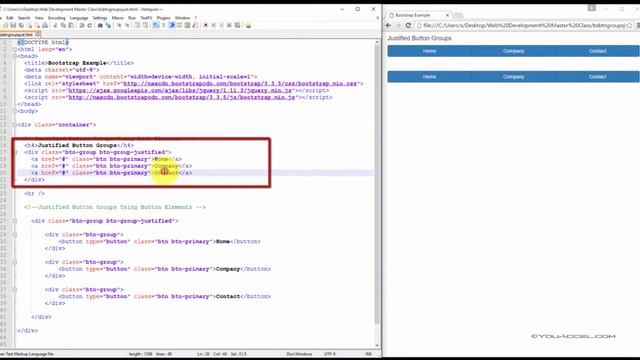This screenshot has height=360, width=640.
Task: Redo the edit via toolbar arrow
Action: tap(90, 25)
